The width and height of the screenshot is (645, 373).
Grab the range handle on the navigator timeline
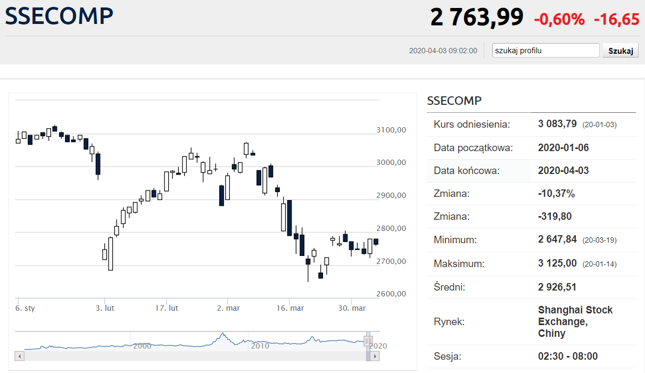[x=368, y=341]
